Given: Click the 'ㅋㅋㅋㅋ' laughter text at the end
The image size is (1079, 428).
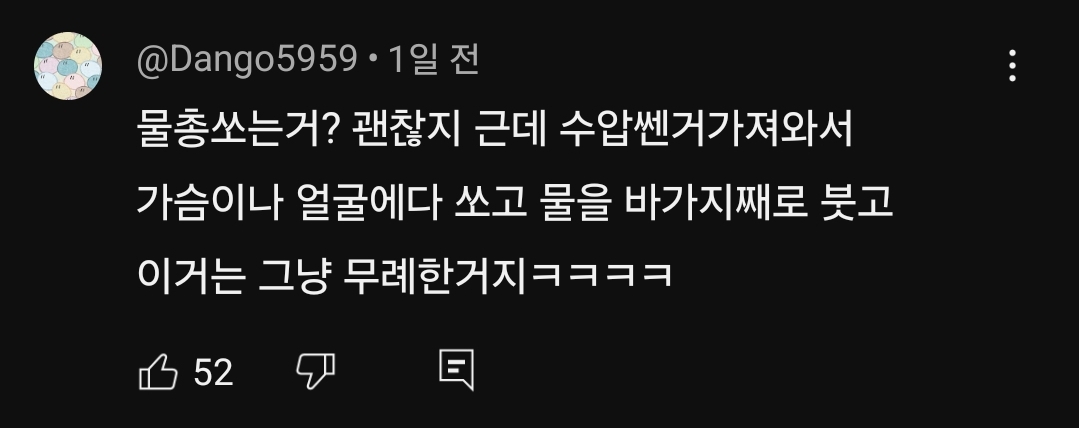Looking at the screenshot, I should (601, 275).
